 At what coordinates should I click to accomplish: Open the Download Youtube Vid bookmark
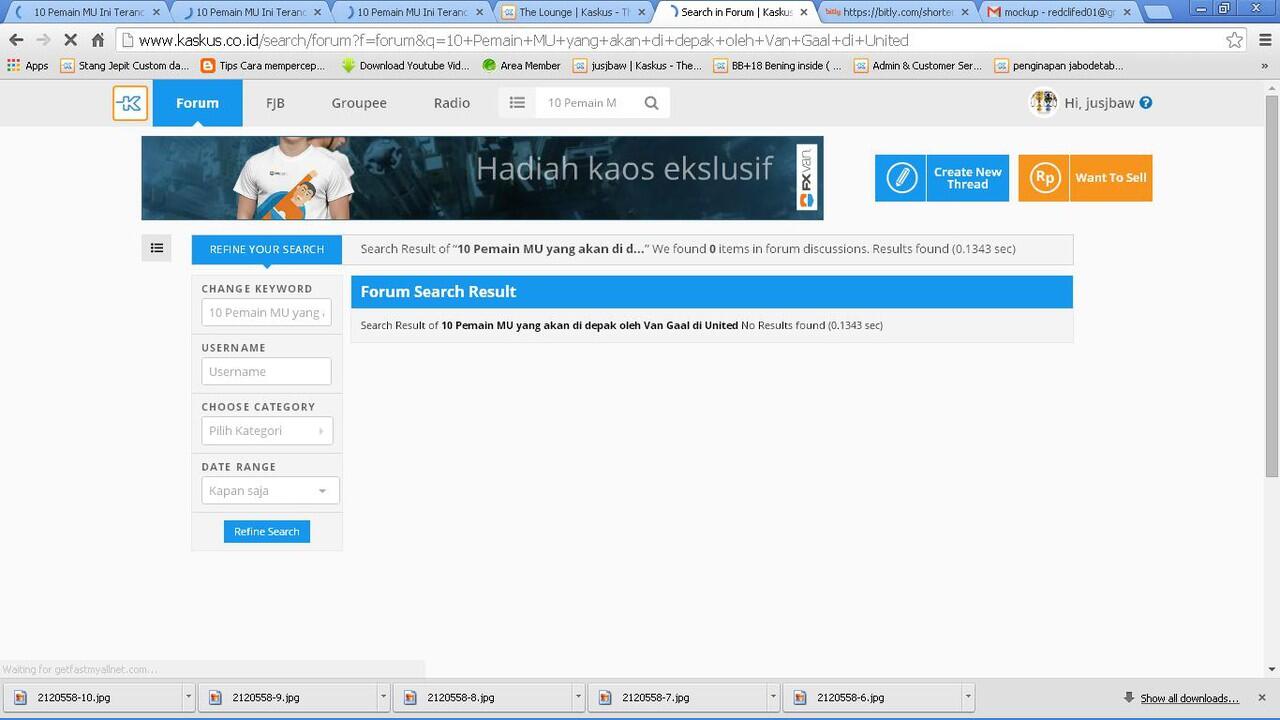point(405,65)
